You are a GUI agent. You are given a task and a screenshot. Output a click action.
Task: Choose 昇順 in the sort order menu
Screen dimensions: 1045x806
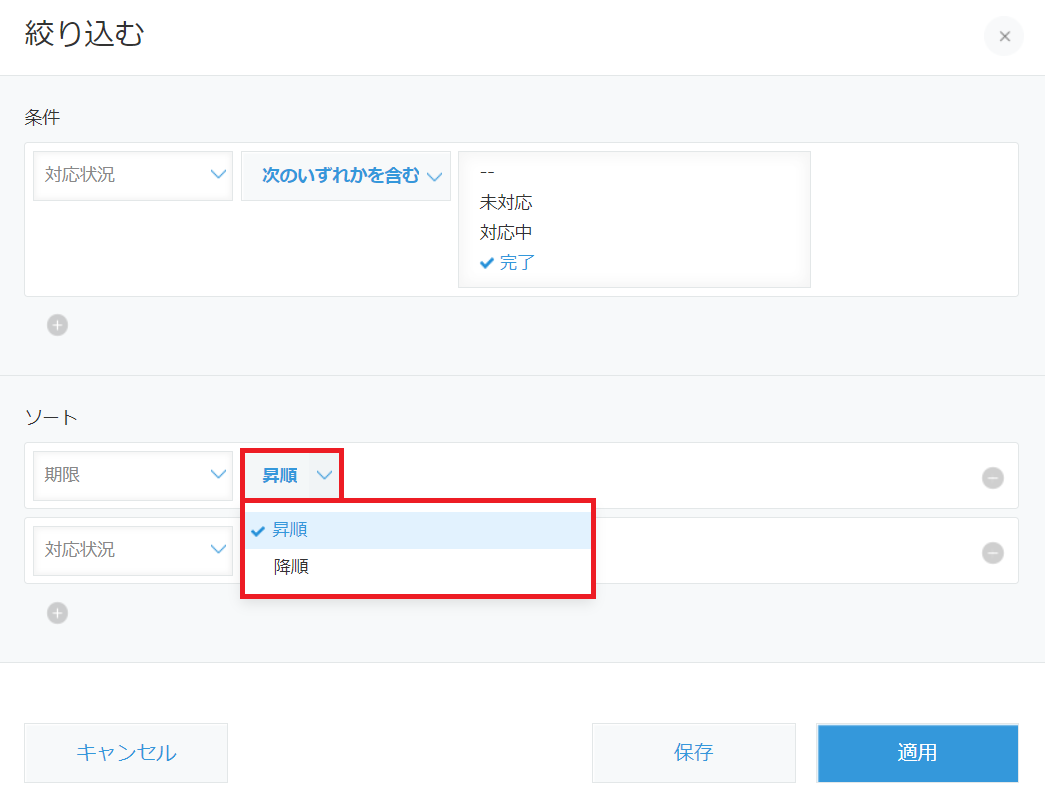pyautogui.click(x=418, y=530)
